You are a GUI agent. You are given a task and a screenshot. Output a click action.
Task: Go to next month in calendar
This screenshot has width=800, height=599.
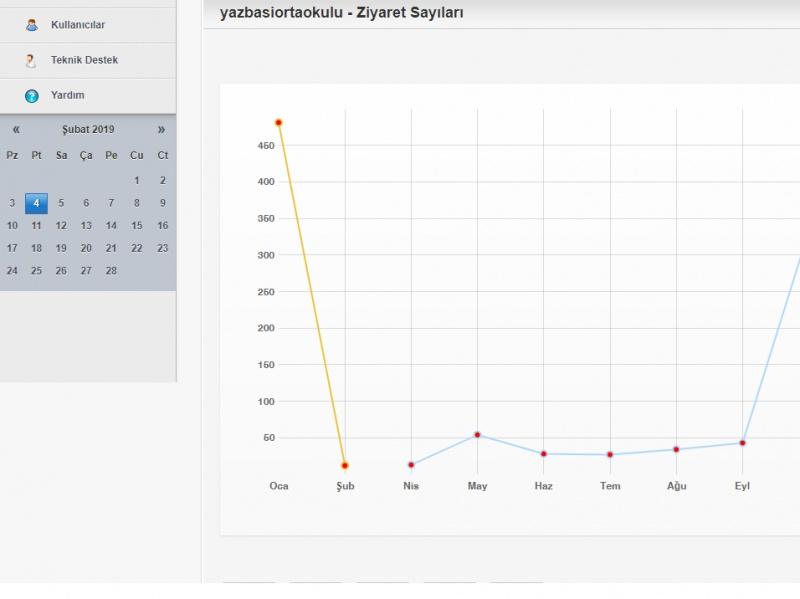pyautogui.click(x=161, y=129)
